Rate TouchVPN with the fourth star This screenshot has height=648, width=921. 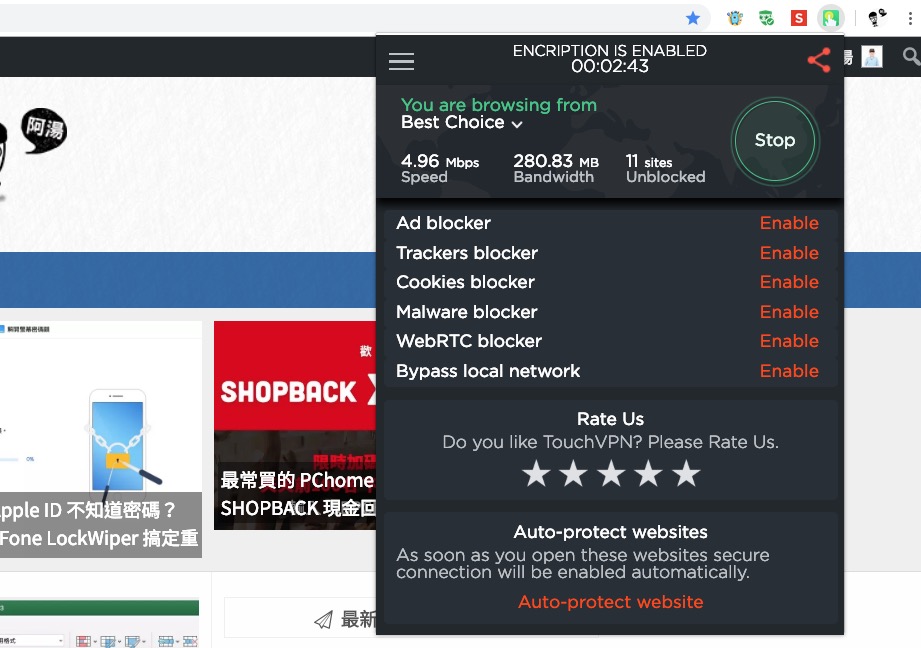click(648, 473)
